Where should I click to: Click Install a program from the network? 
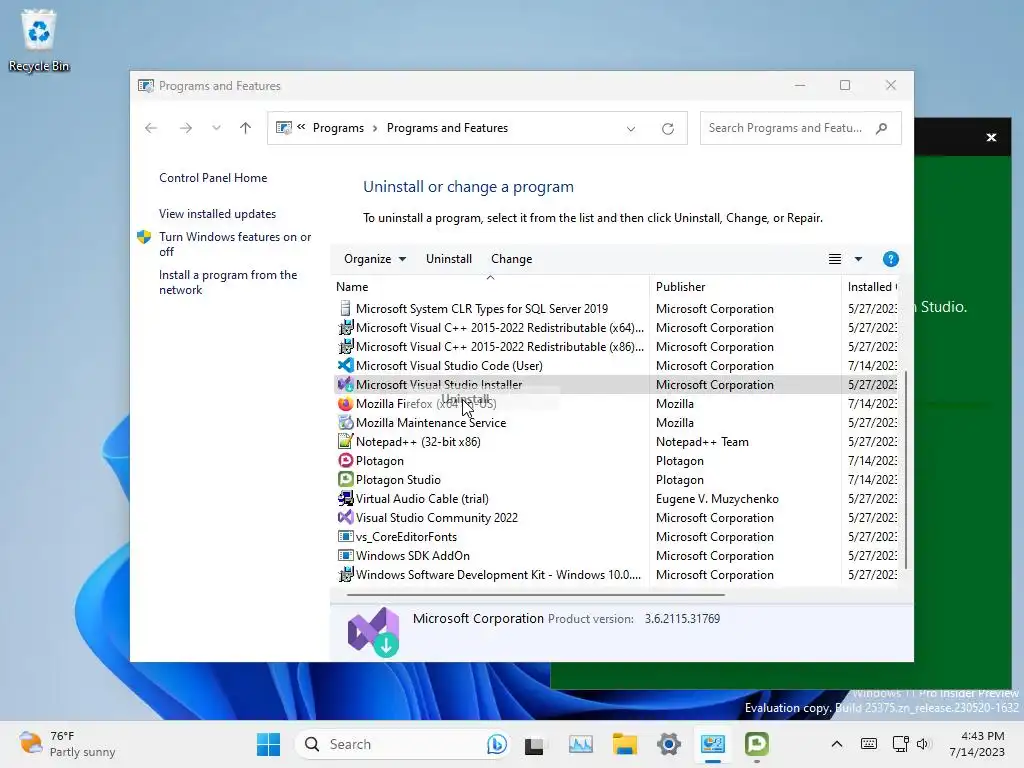(x=228, y=282)
